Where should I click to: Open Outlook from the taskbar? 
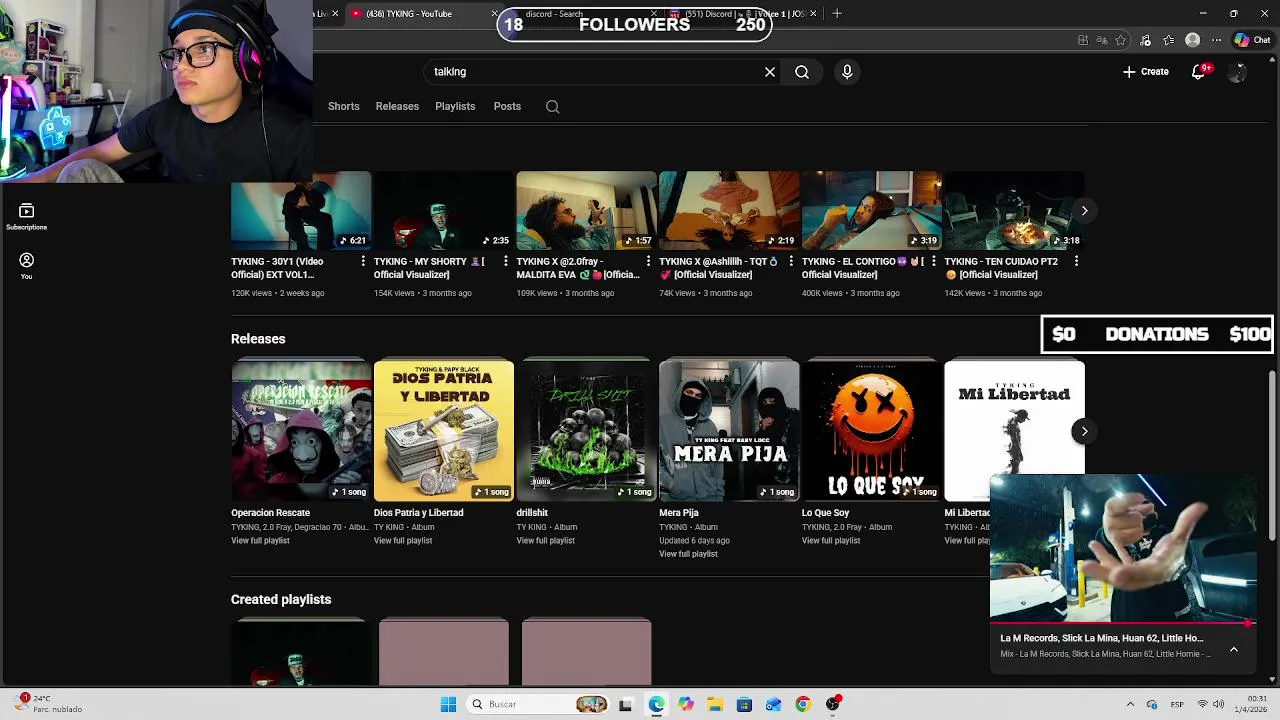(773, 704)
